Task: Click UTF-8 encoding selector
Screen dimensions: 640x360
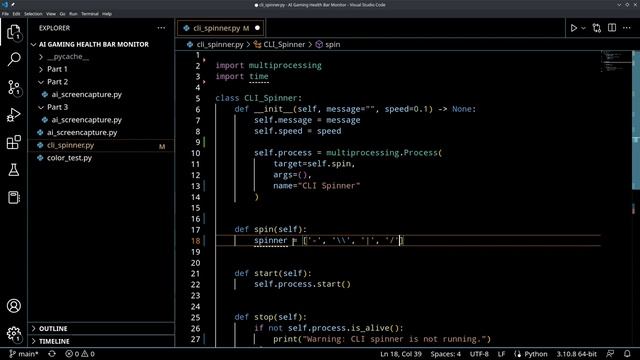Action: (x=479, y=354)
